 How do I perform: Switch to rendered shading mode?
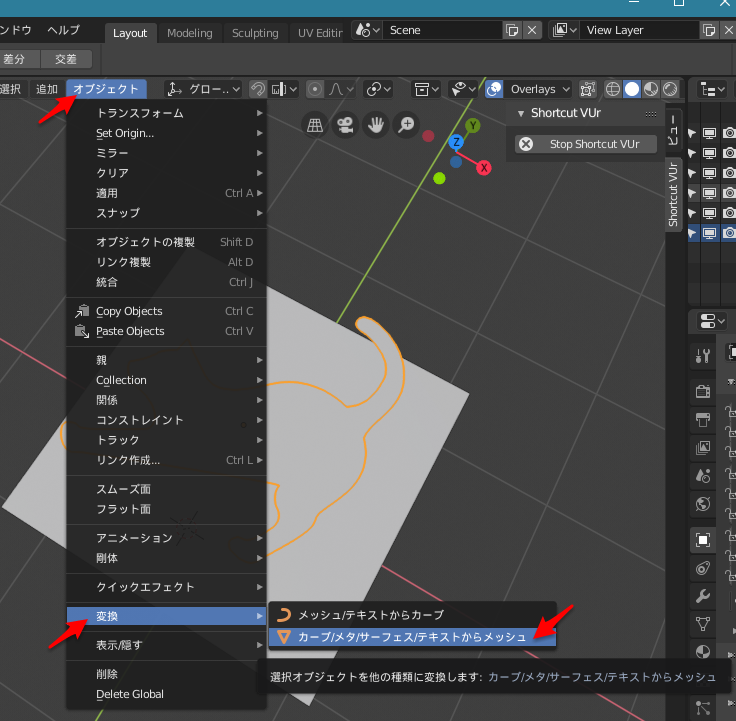pos(670,89)
